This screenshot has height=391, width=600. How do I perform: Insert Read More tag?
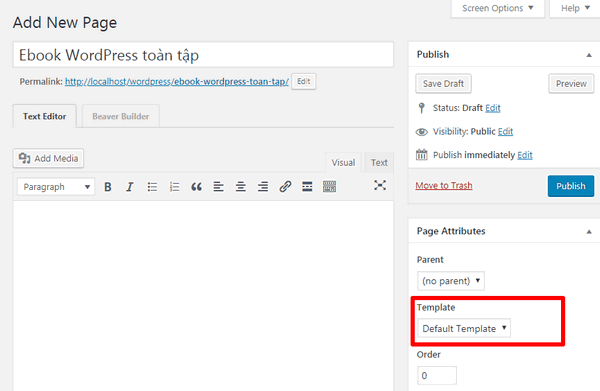coord(307,187)
